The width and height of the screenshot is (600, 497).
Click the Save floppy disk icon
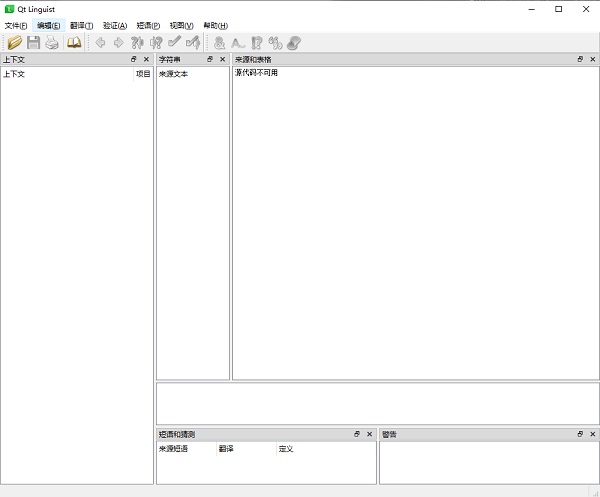pyautogui.click(x=33, y=42)
